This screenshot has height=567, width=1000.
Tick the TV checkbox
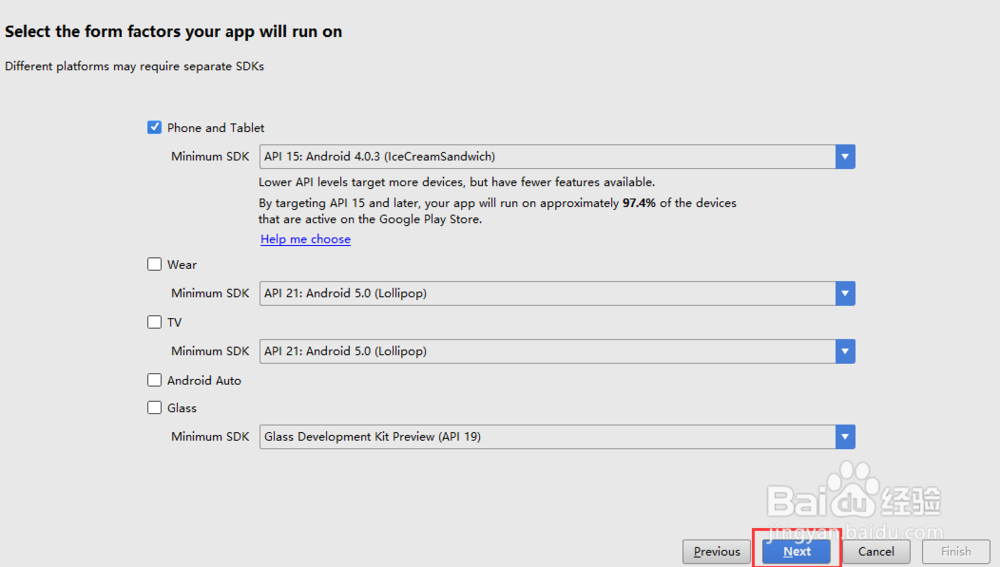pos(154,322)
